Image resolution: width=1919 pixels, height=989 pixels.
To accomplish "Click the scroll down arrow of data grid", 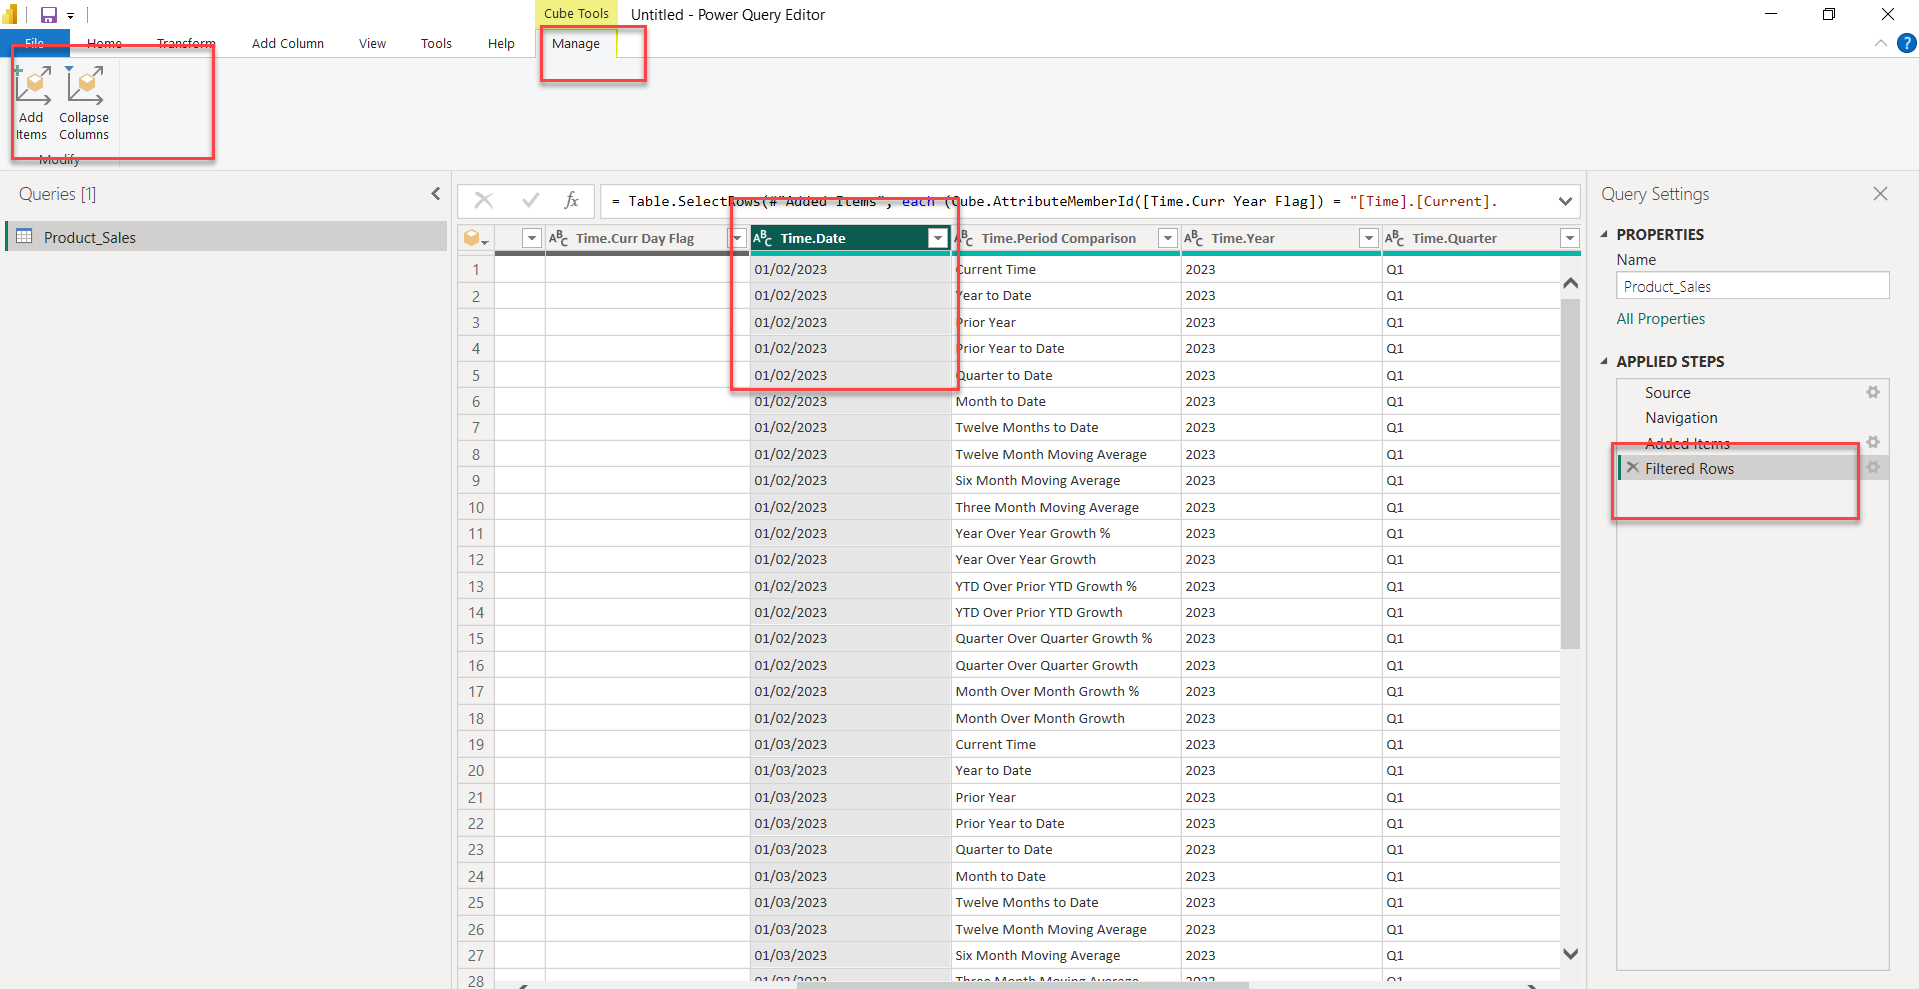I will 1570,955.
